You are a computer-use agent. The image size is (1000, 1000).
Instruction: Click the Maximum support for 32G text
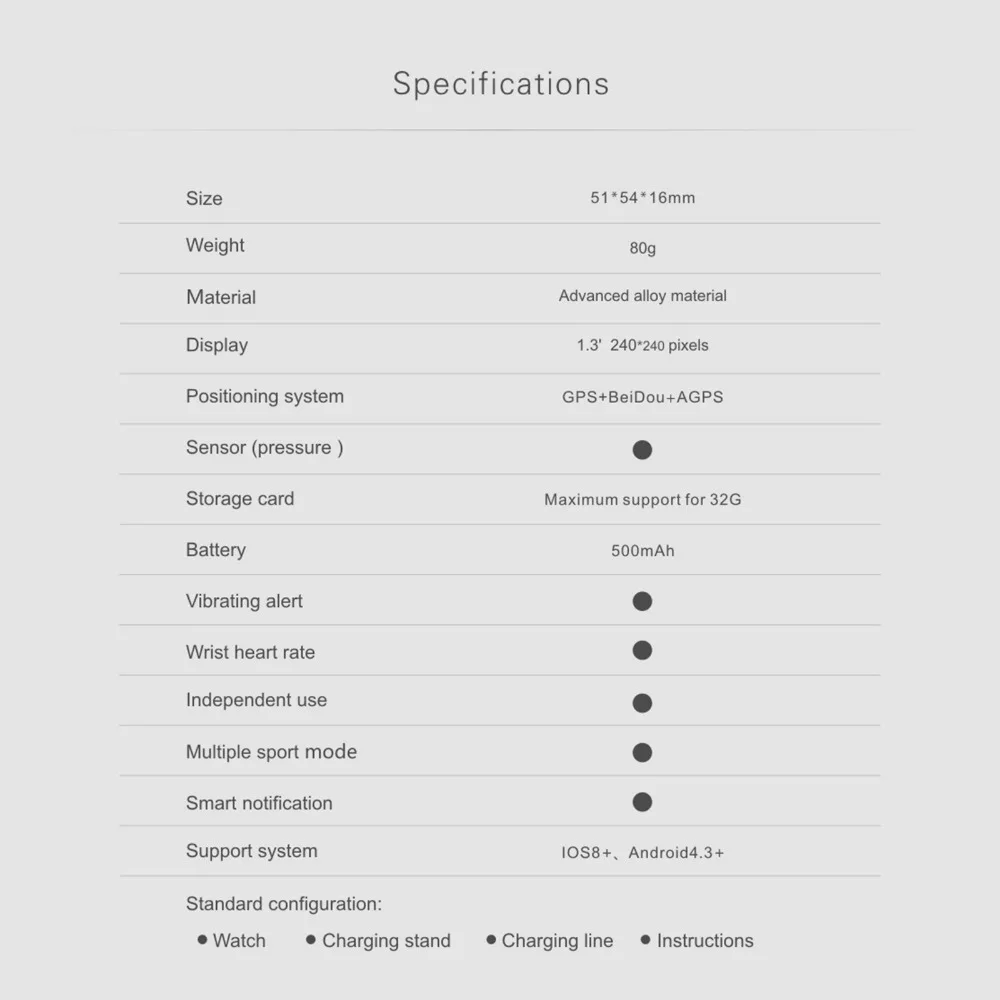click(x=642, y=499)
